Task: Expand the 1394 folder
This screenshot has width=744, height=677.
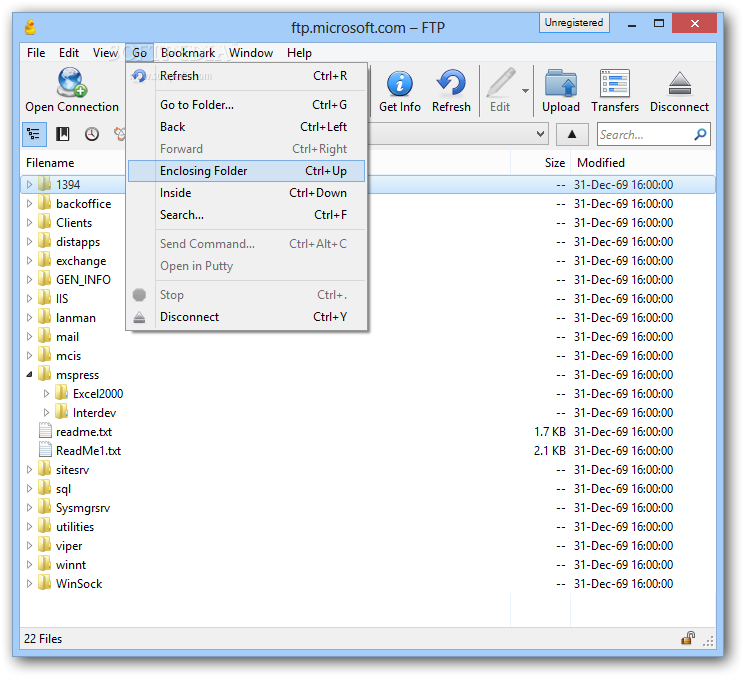Action: coord(29,184)
